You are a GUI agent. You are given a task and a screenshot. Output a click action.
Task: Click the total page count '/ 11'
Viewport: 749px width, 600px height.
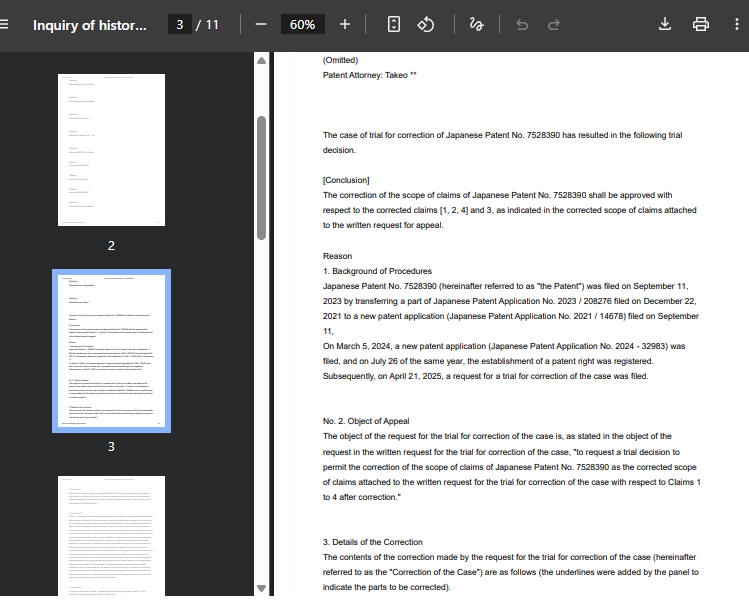[207, 25]
